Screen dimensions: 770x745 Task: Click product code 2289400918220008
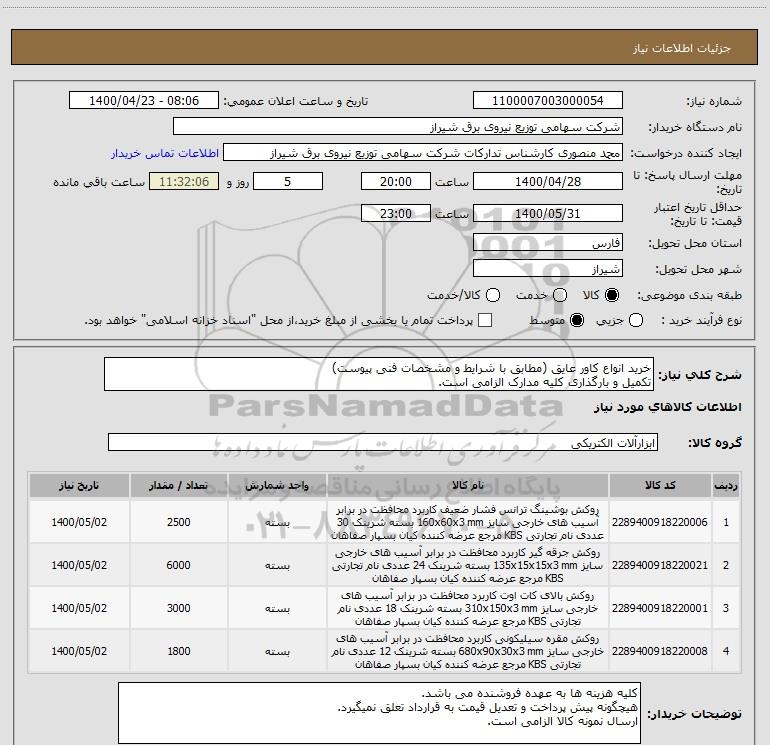660,651
